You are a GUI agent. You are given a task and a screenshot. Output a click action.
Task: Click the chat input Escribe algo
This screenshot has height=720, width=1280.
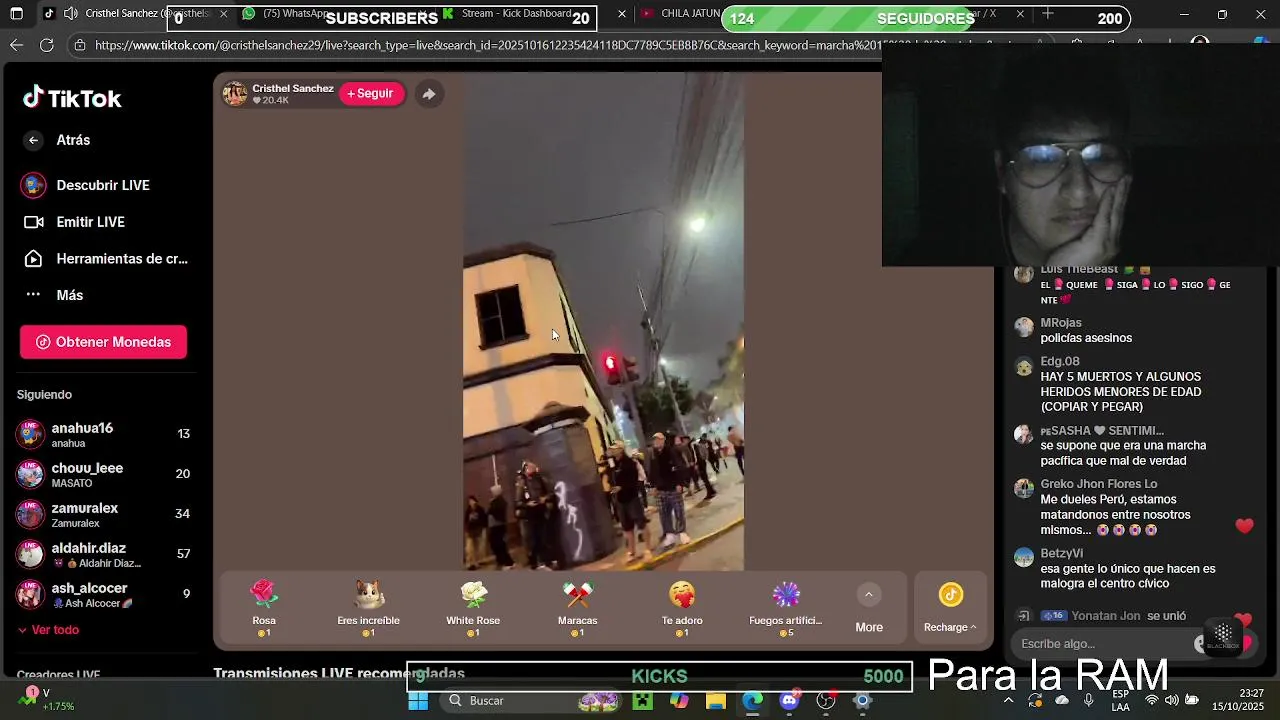[1105, 644]
